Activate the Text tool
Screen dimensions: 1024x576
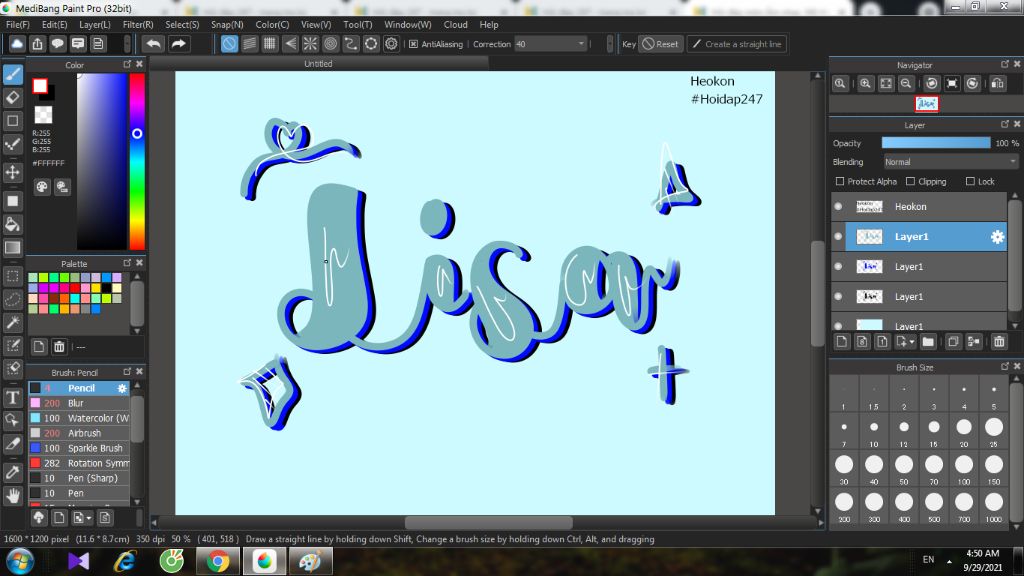12,396
